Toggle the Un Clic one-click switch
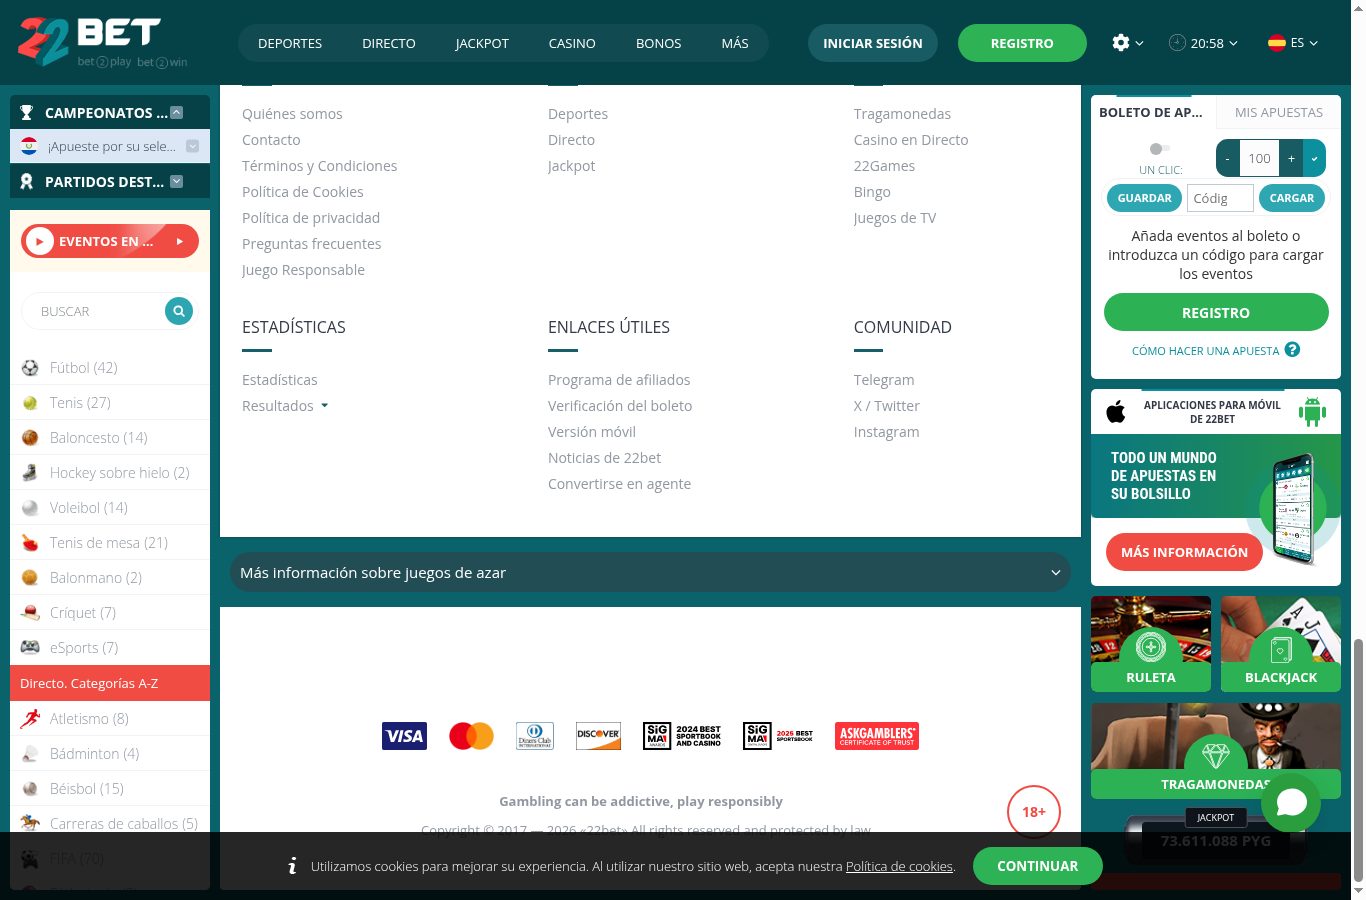Viewport: 1366px width, 900px height. [1159, 149]
